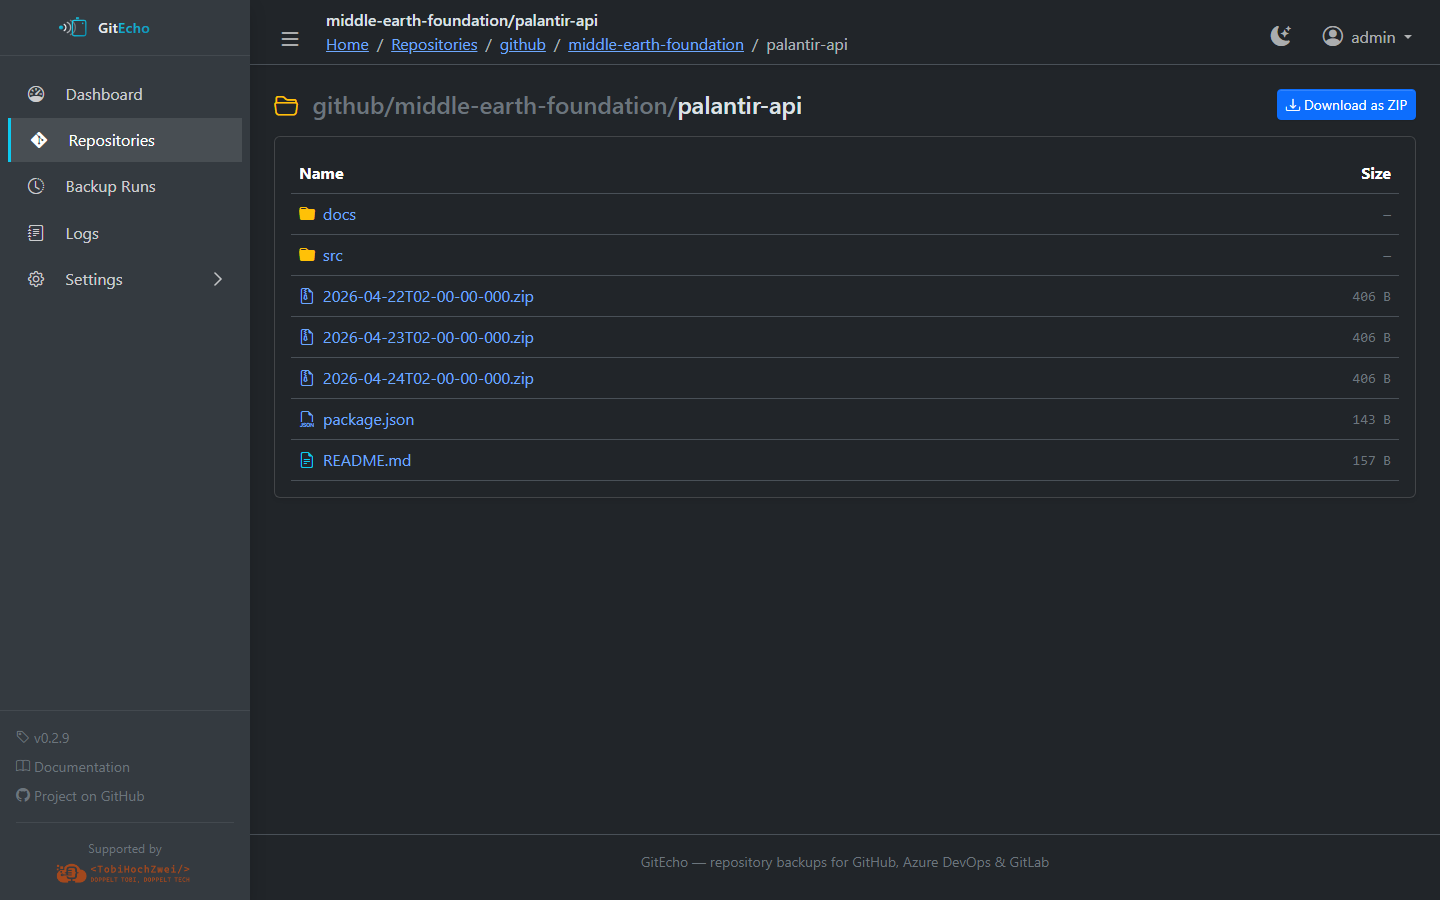Open the docs folder
Screen dimensions: 1440x900
tap(339, 214)
